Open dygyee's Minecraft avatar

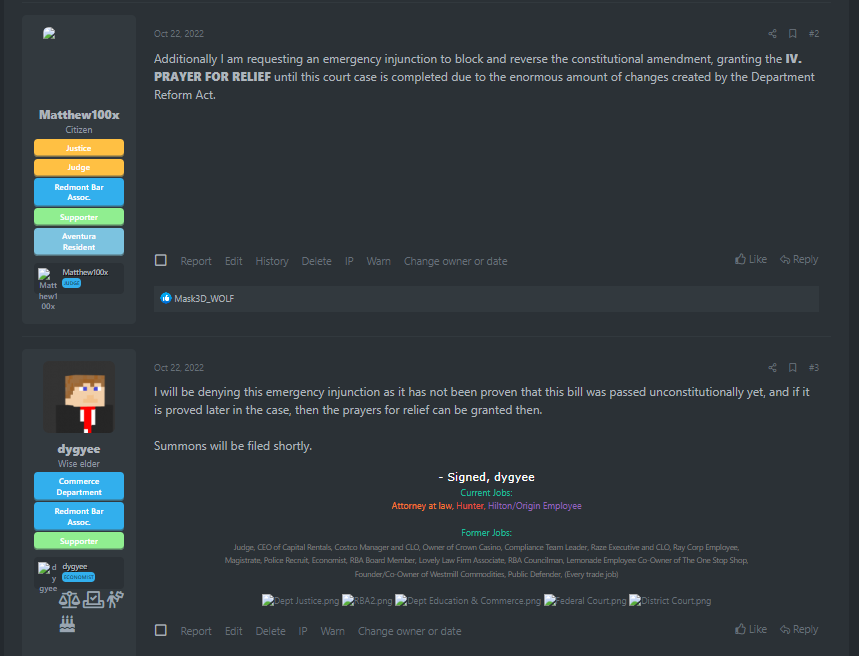pyautogui.click(x=79, y=397)
